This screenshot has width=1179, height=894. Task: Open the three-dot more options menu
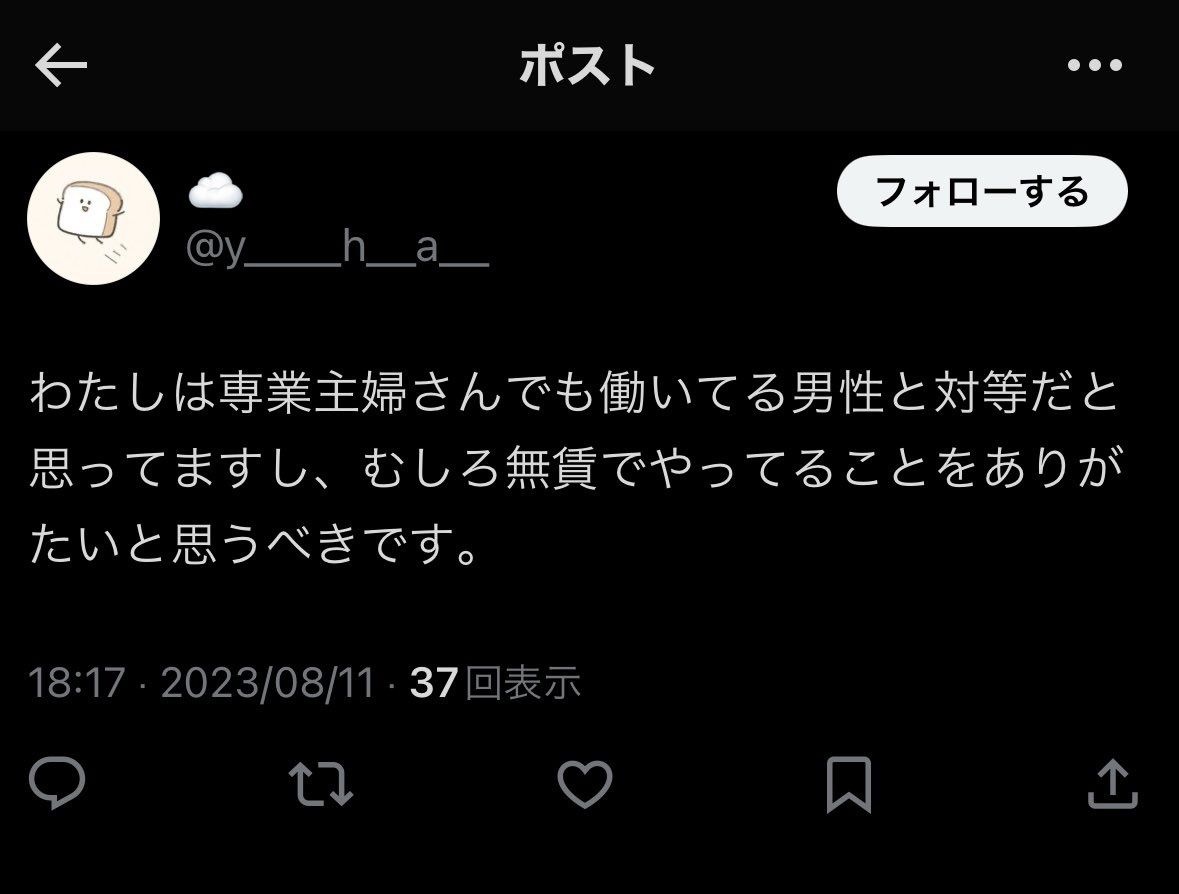point(1095,65)
